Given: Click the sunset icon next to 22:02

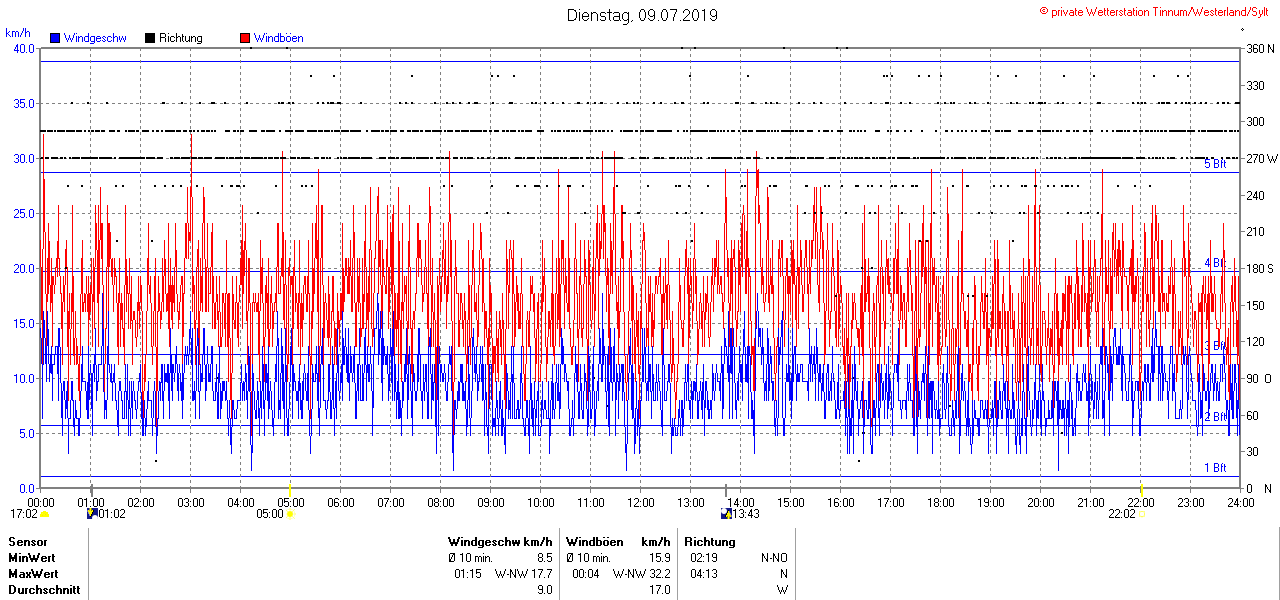Looking at the screenshot, I should [1143, 514].
